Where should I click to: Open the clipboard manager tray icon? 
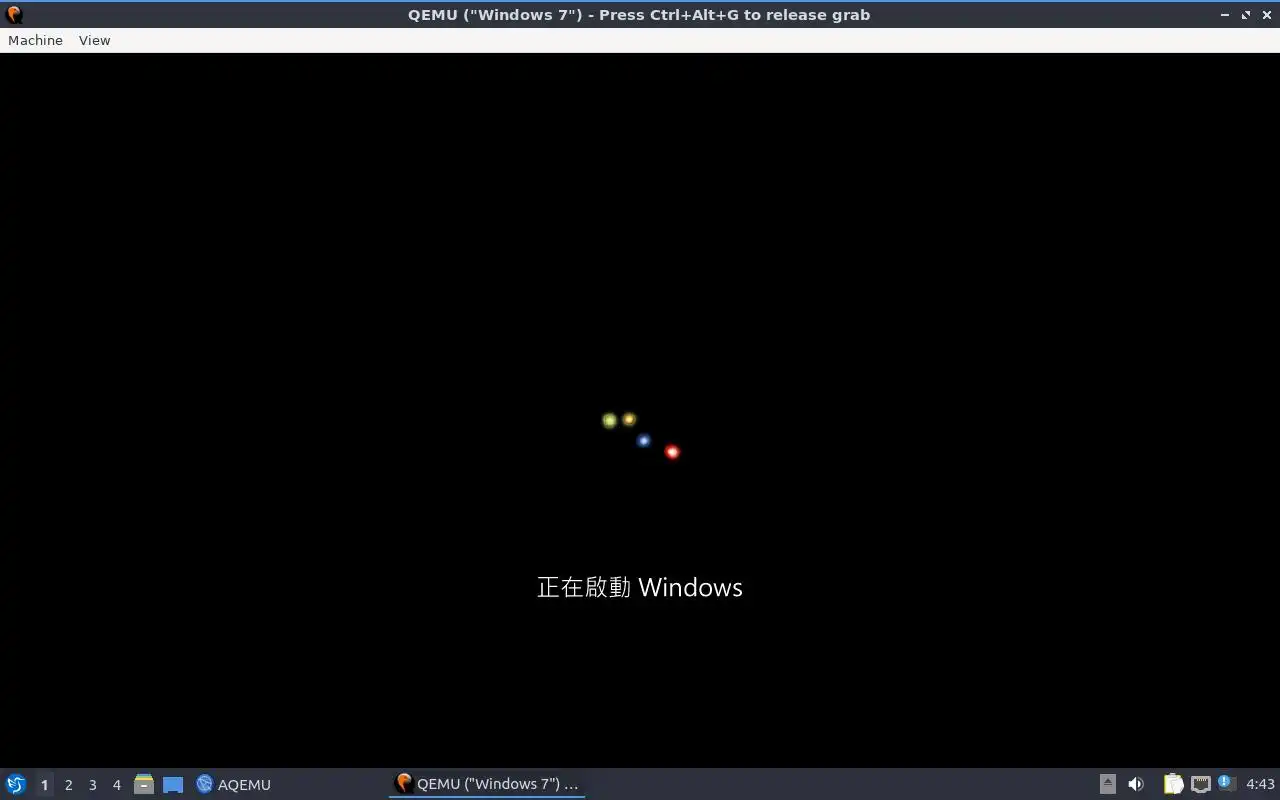tap(1173, 784)
